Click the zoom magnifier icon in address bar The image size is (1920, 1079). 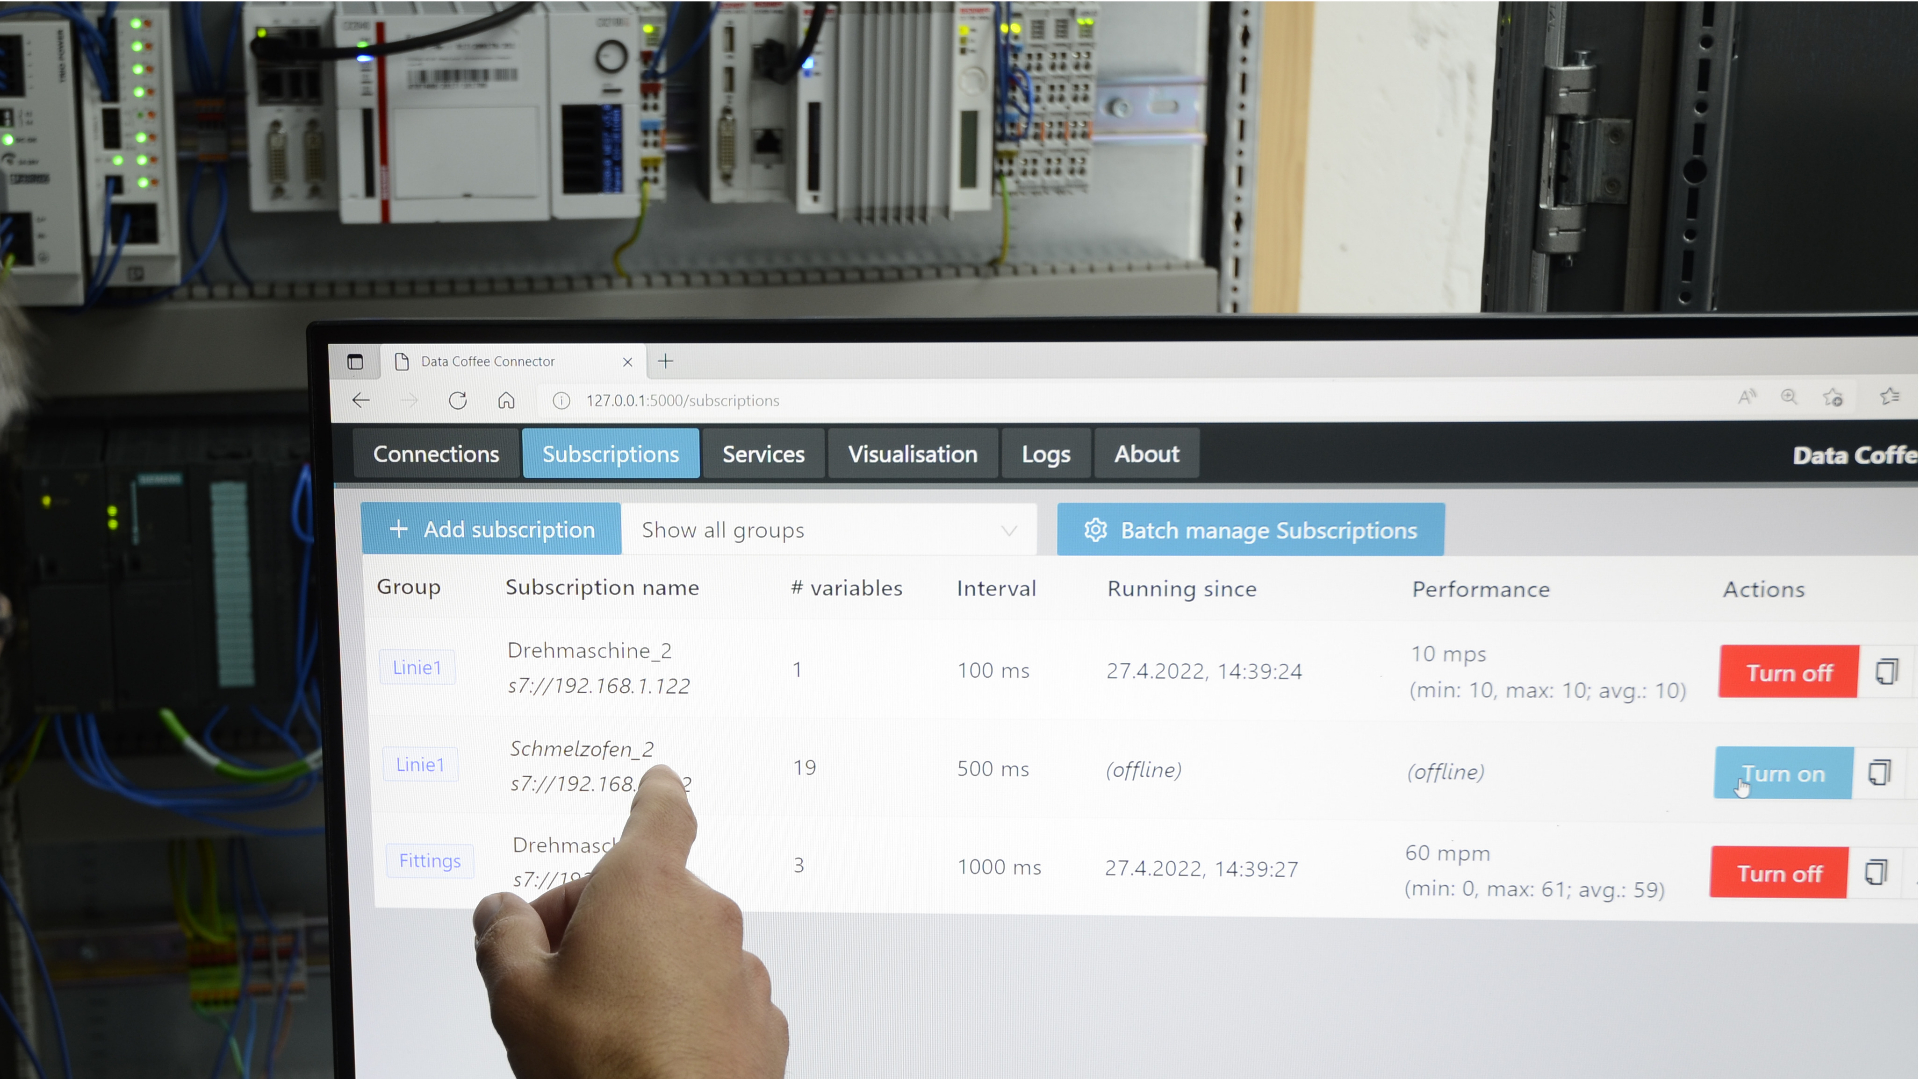tap(1789, 397)
